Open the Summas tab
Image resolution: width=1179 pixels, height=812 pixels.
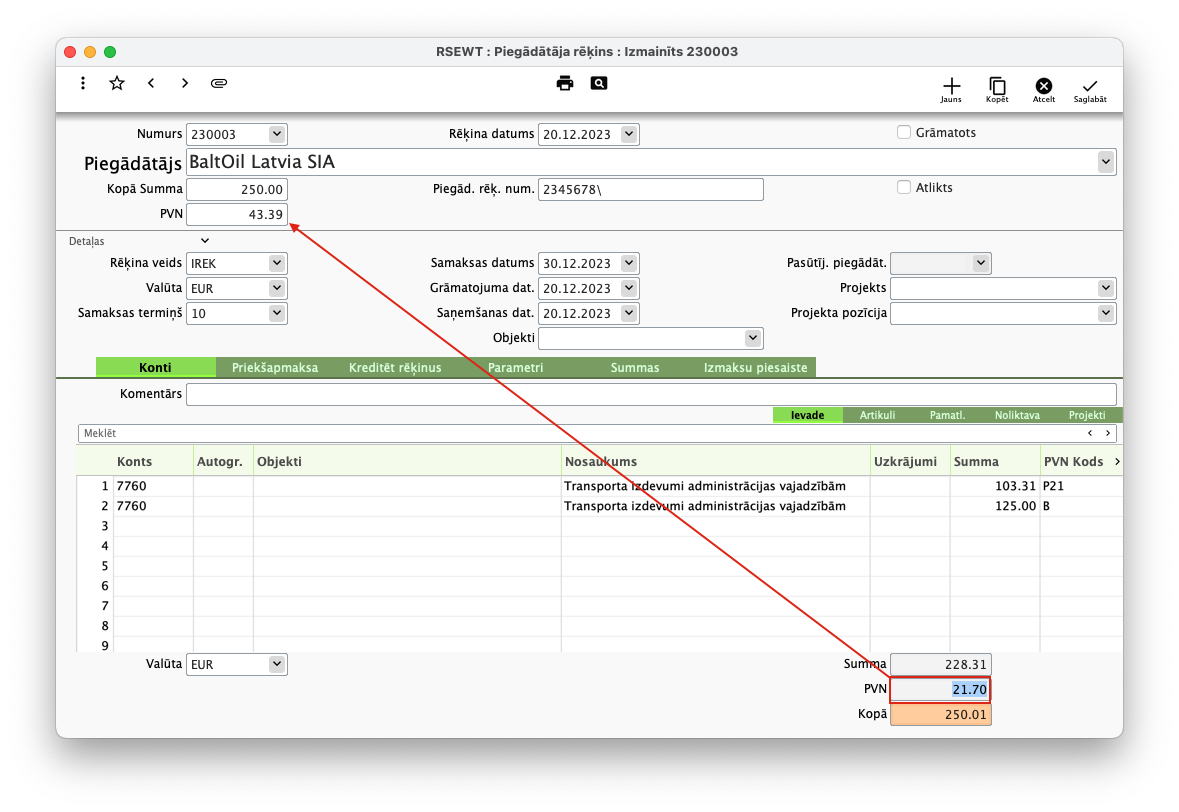pyautogui.click(x=635, y=368)
